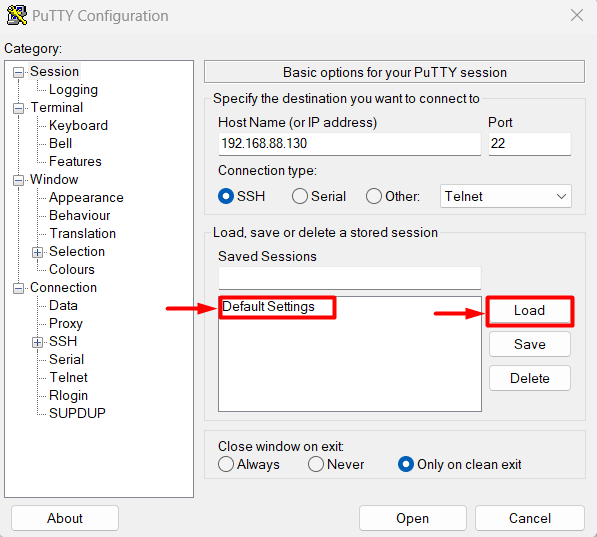Collapse the Session tree node
This screenshot has height=537, width=597.
pyautogui.click(x=18, y=72)
